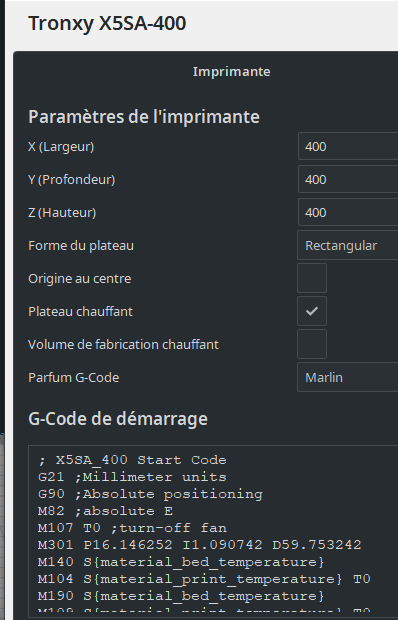
Task: Click the '; X5SA_400 Start Code' comment line
Action: [x=132, y=460]
